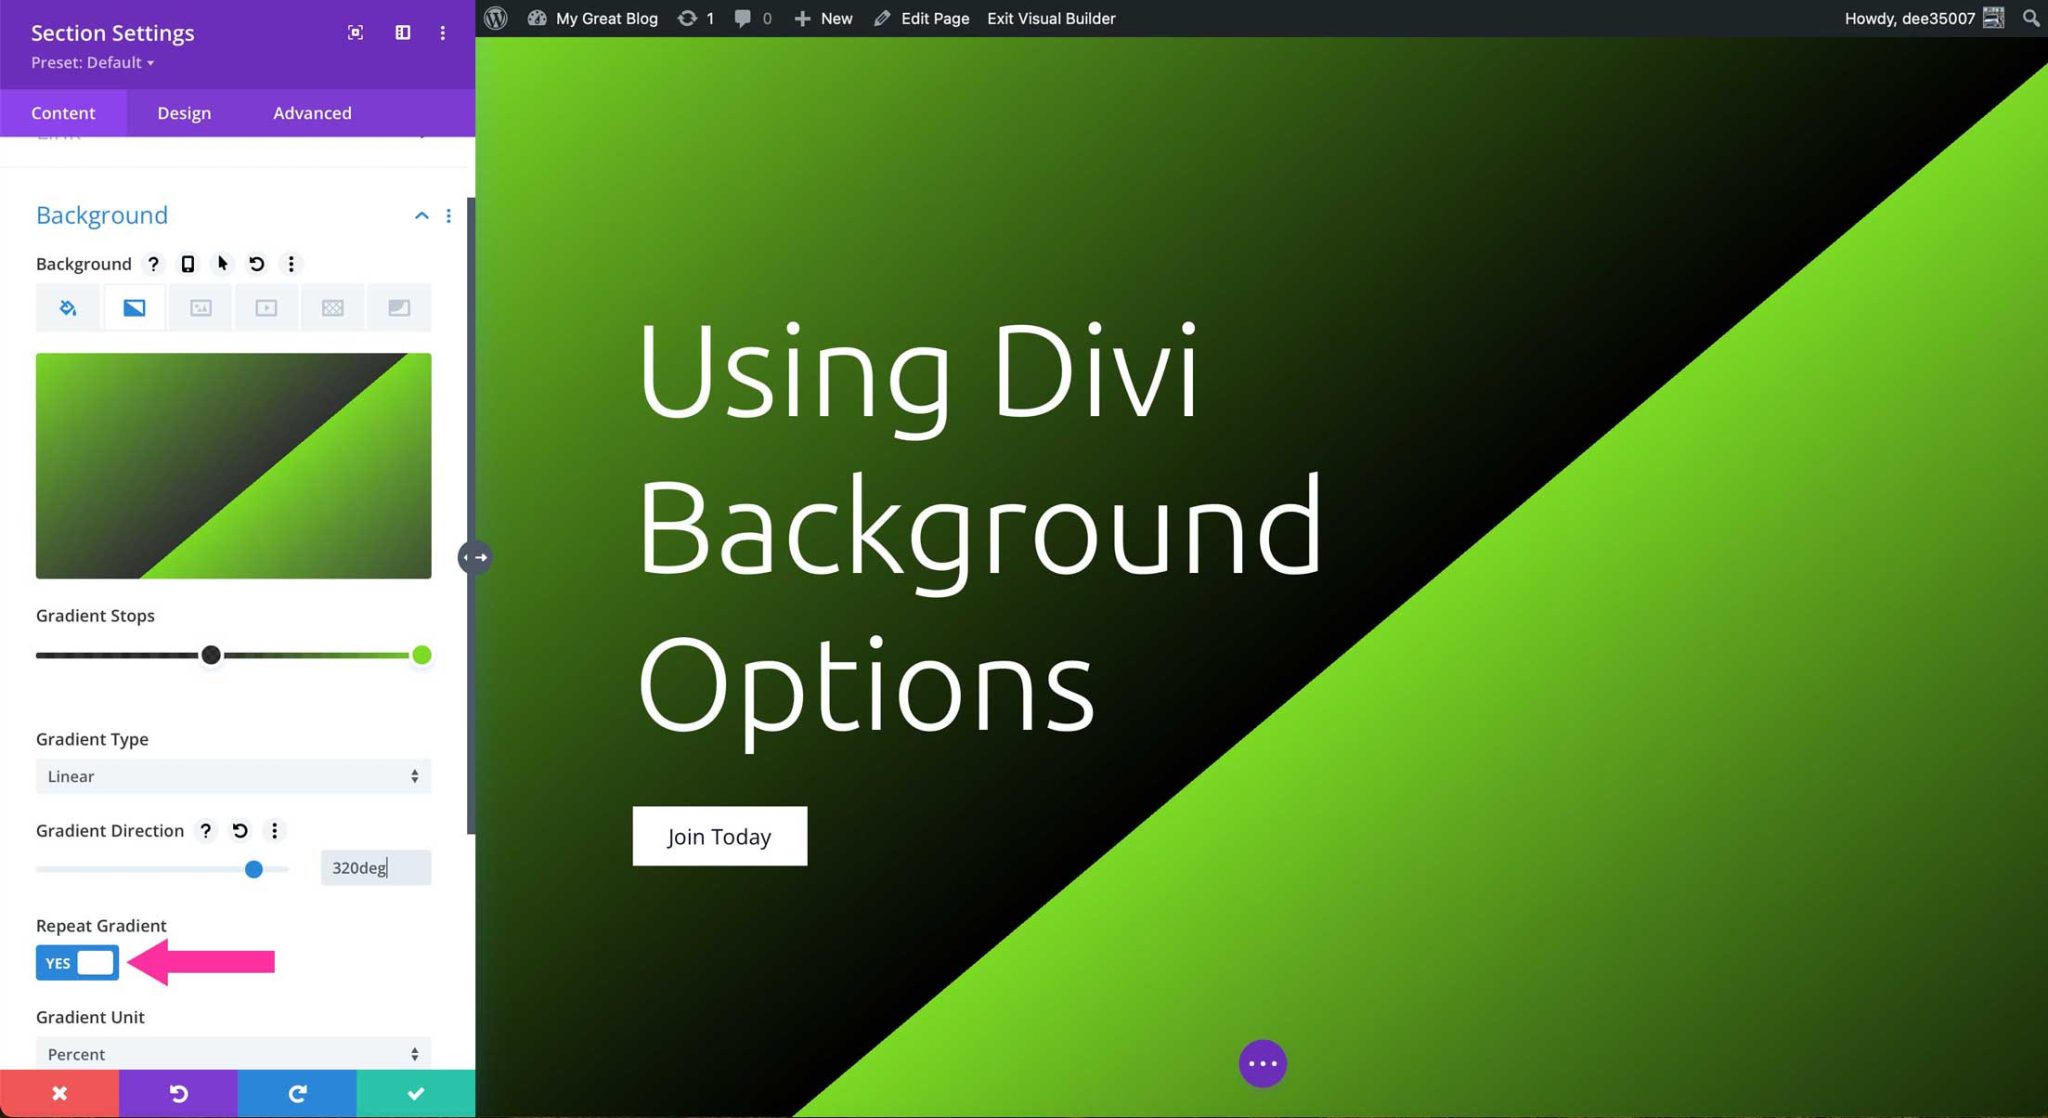Open the Gradient Type dropdown
This screenshot has height=1118, width=2048.
[233, 776]
